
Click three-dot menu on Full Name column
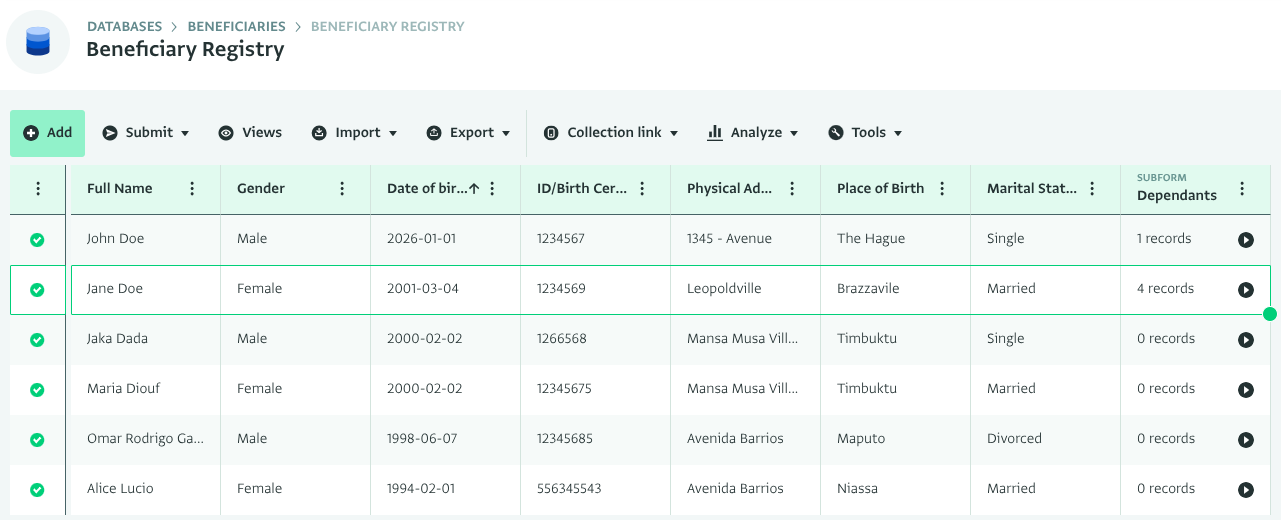[192, 188]
